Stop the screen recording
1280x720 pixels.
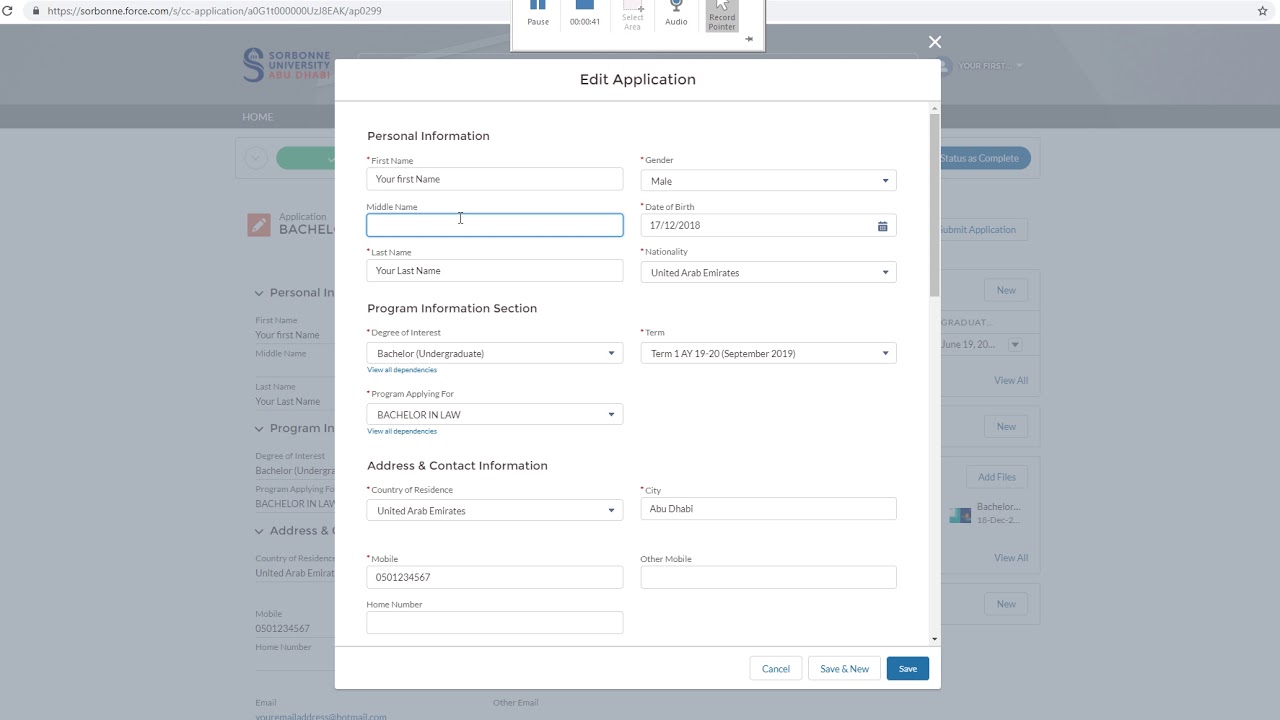pos(585,14)
